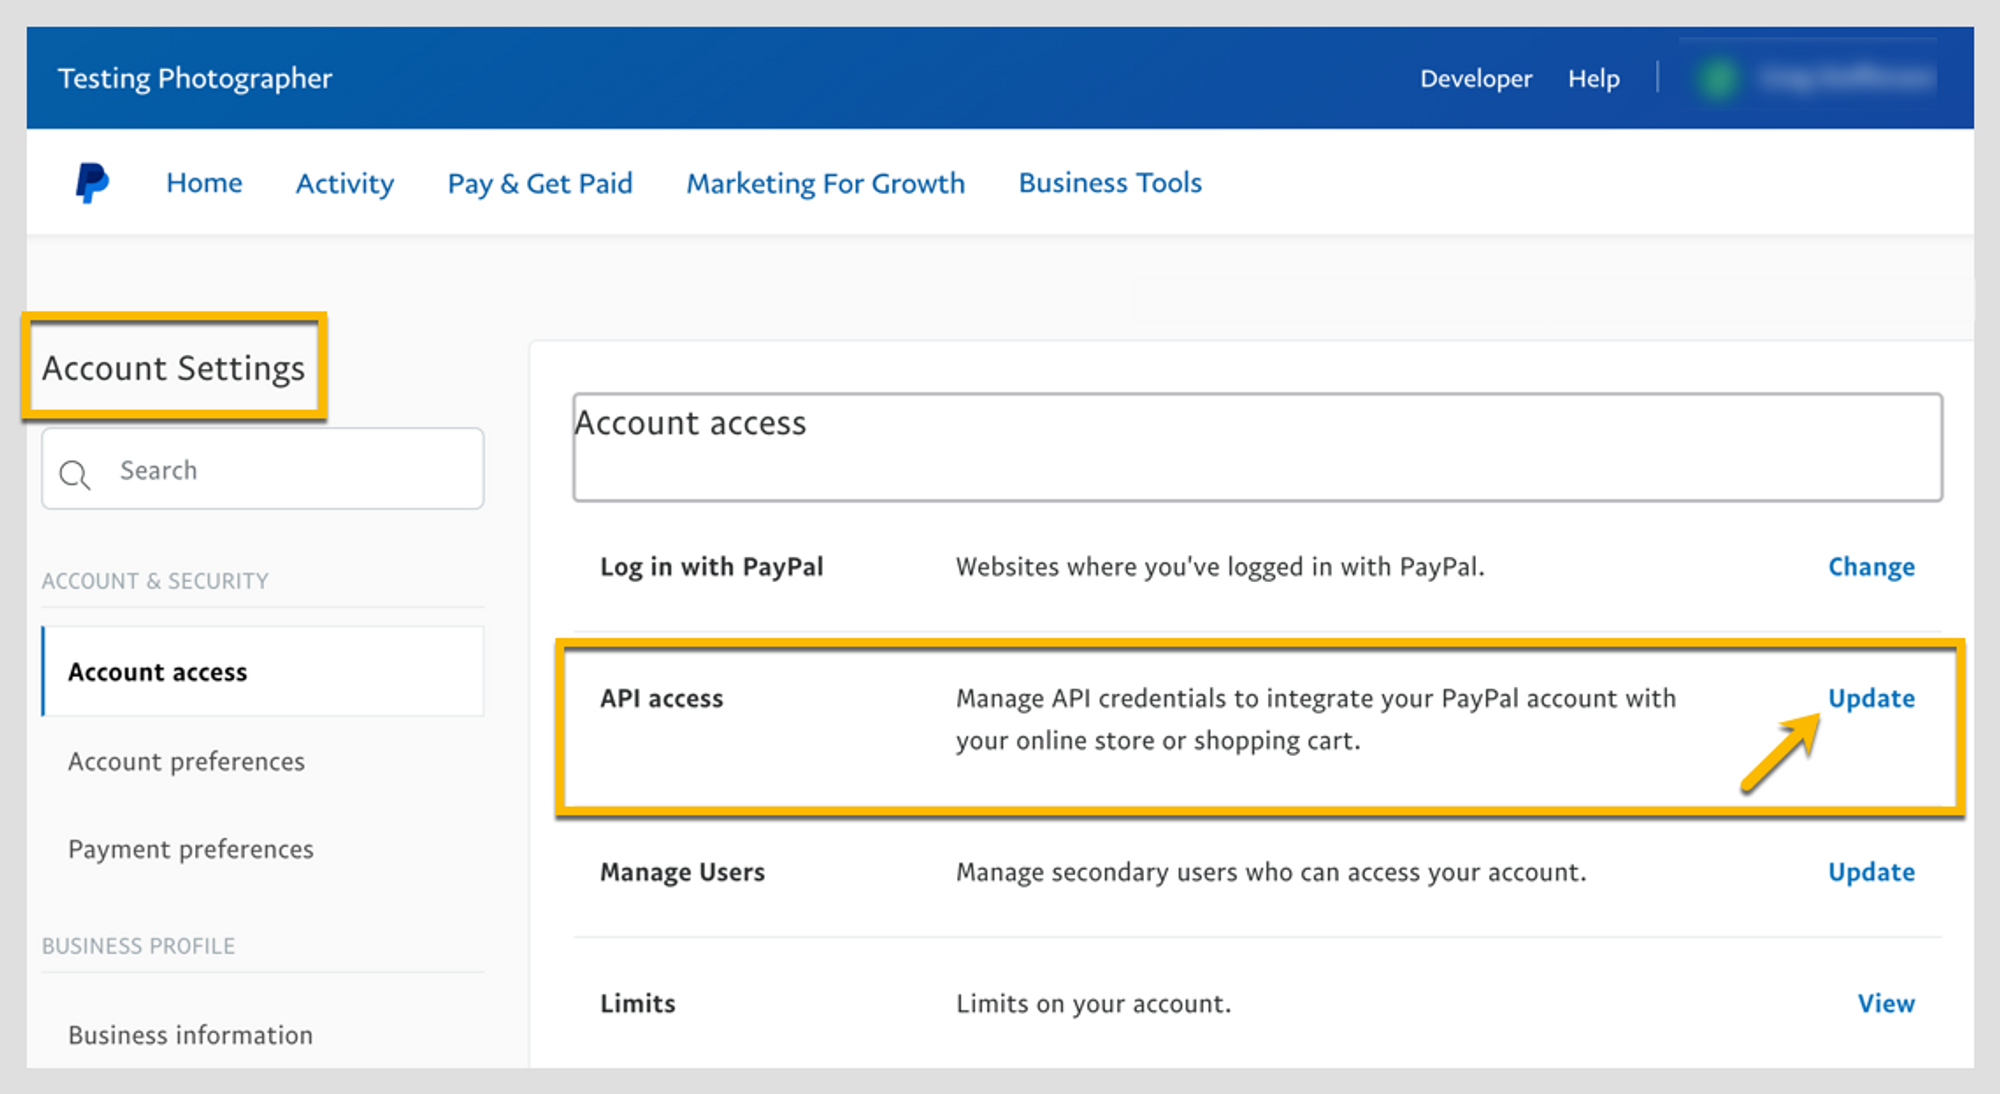Click Update next to API access
2000x1094 pixels.
(x=1871, y=698)
